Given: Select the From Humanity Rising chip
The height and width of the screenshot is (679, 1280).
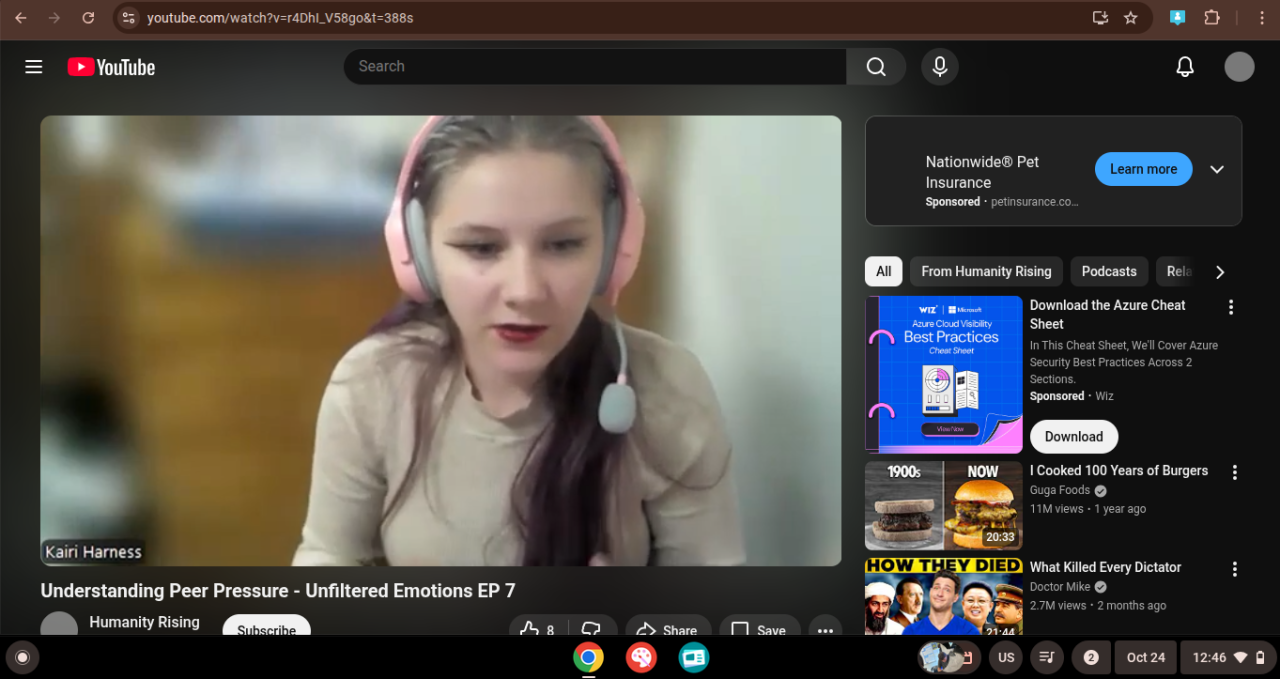Looking at the screenshot, I should coord(985,271).
